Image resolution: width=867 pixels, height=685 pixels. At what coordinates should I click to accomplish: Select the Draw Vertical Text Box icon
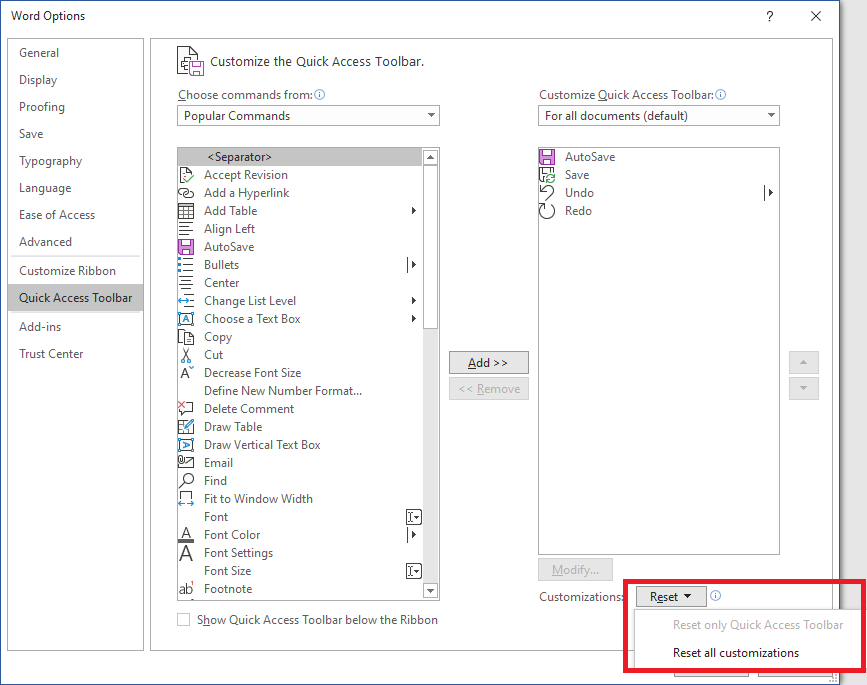tap(186, 445)
